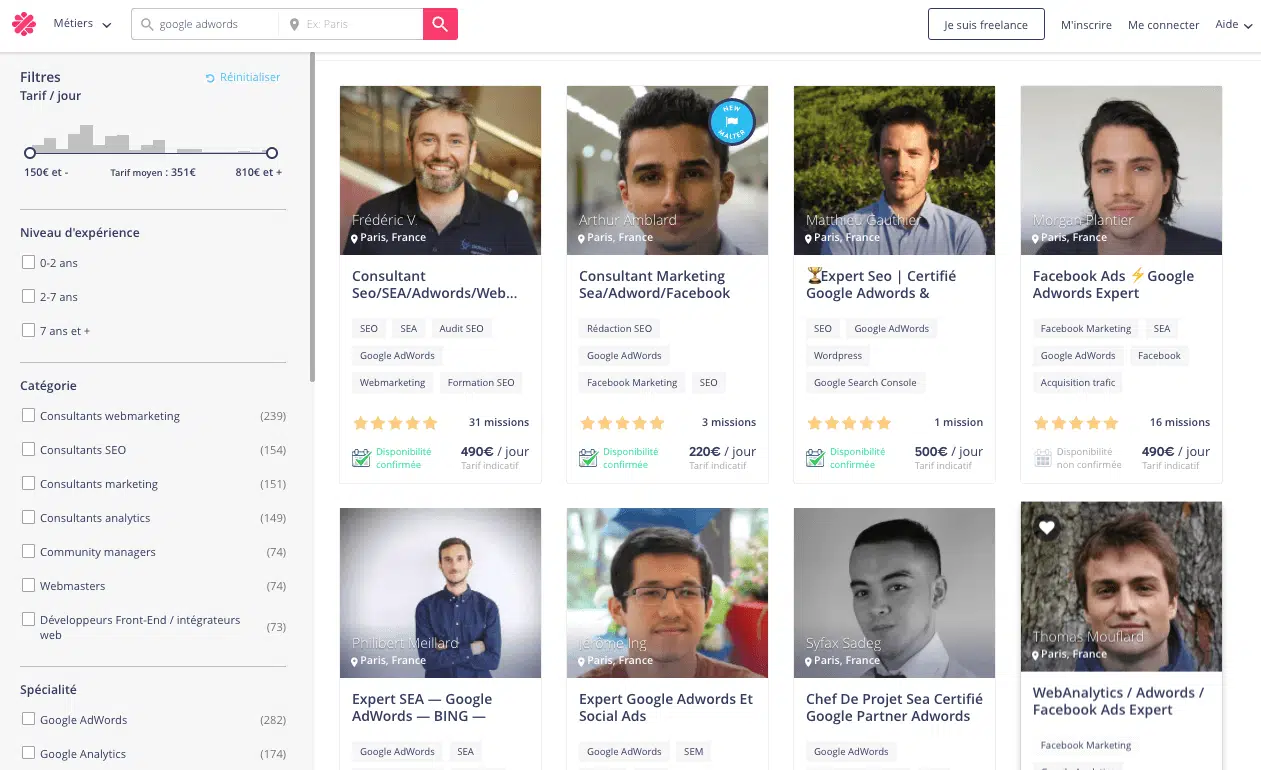Open Matthieu Gauthier's Expert Seo profile title

tap(881, 285)
